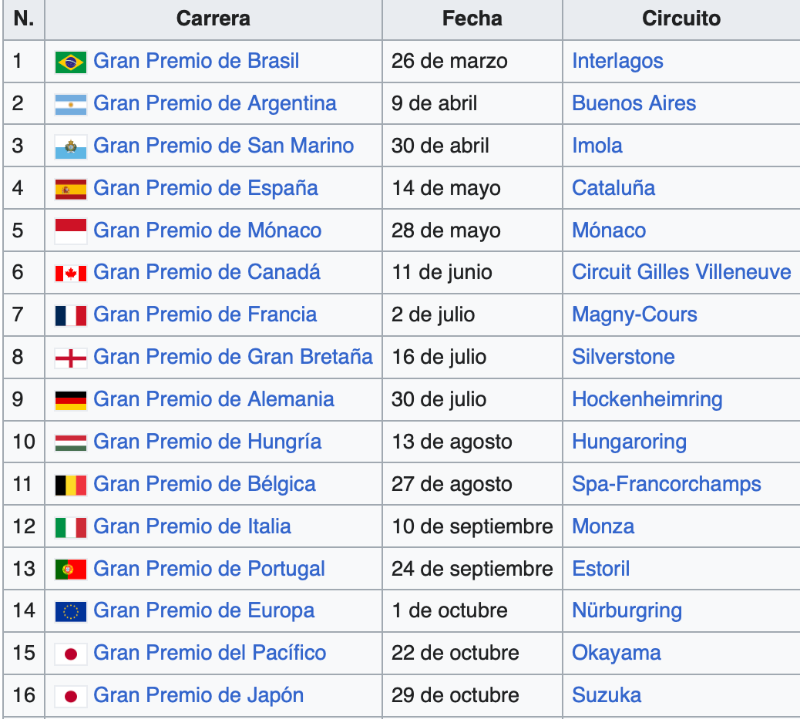Screen dimensions: 800x719
Task: Click the Canada flag icon
Action: (70, 274)
